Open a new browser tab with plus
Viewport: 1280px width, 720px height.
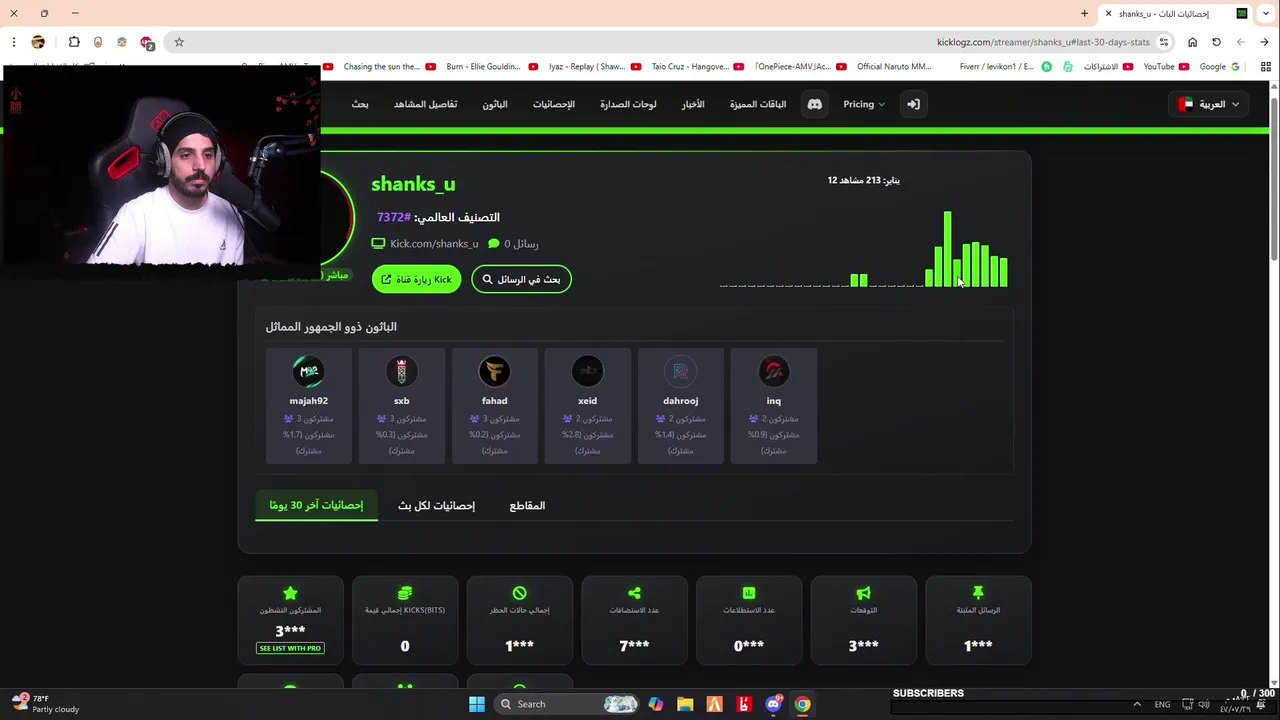[1084, 13]
